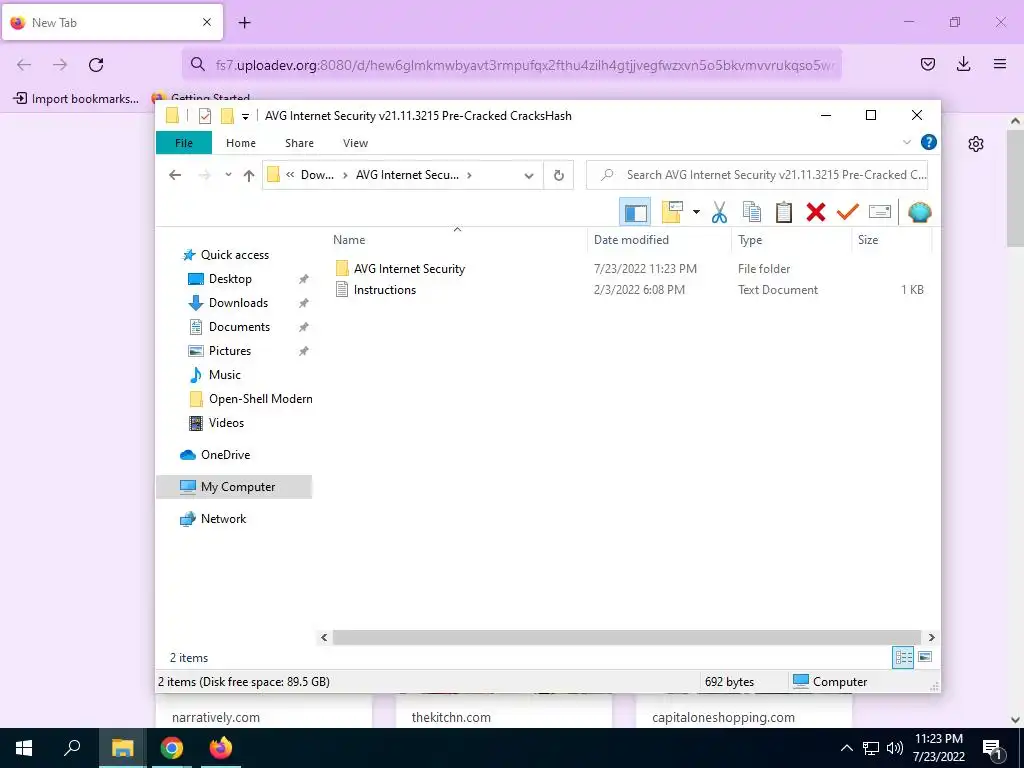Screen dimensions: 1024x768
Task: Click Properties checkmark icon in title bar
Action: [x=205, y=116]
